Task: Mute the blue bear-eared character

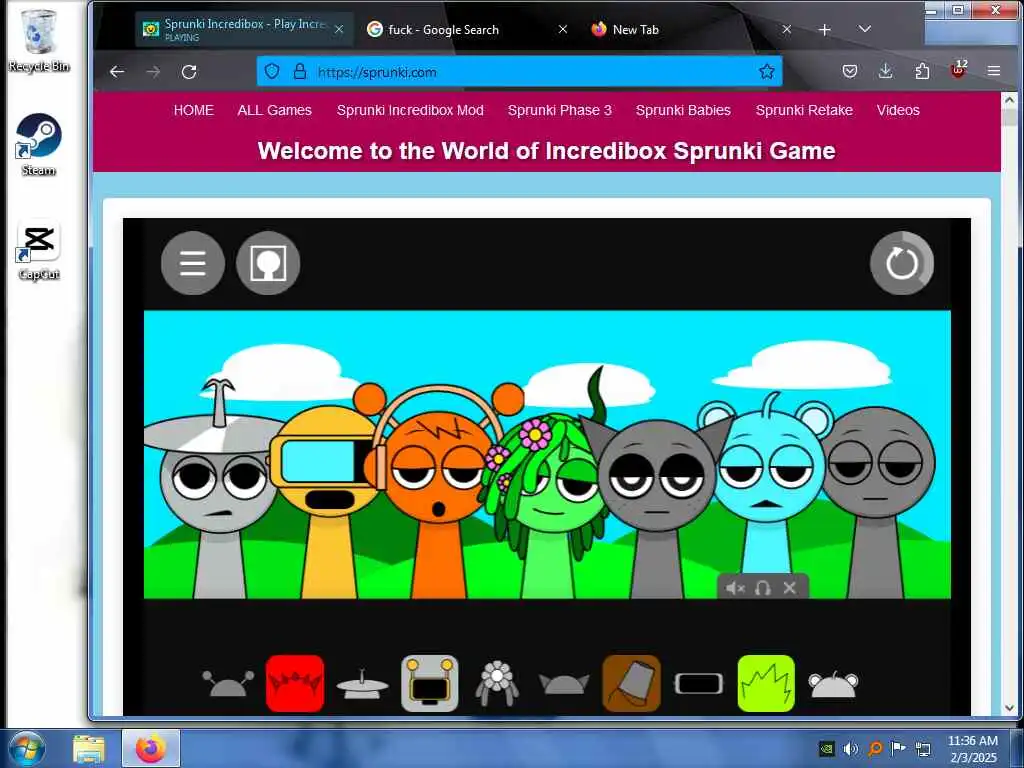Action: click(x=735, y=588)
